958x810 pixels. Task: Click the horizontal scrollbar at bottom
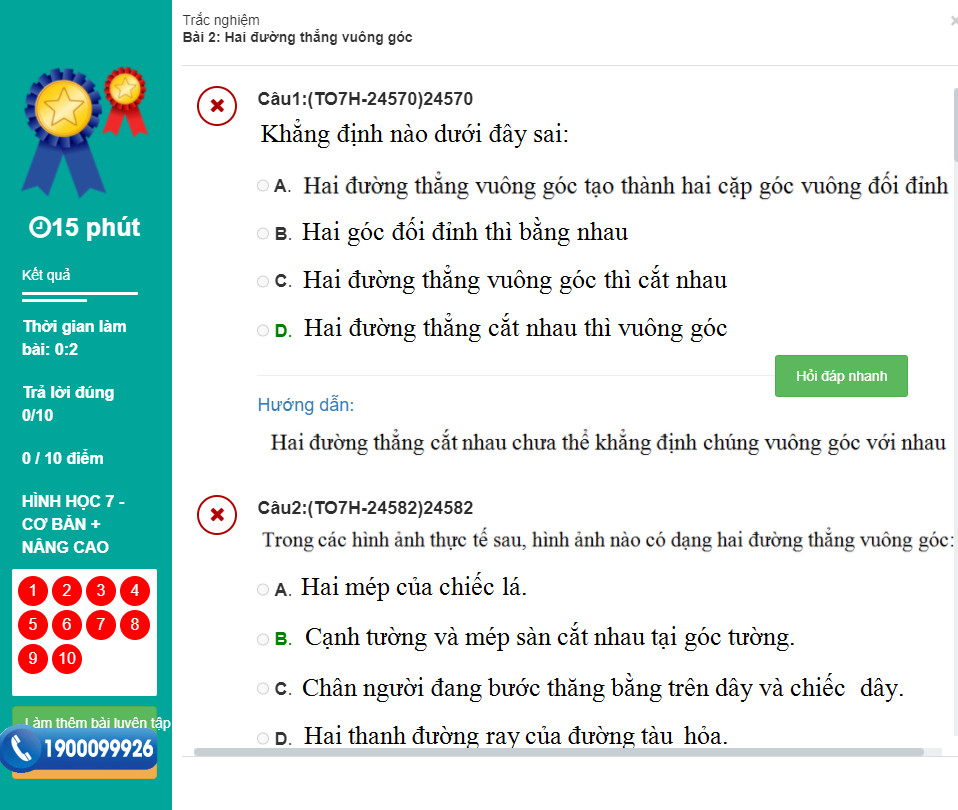(558, 752)
